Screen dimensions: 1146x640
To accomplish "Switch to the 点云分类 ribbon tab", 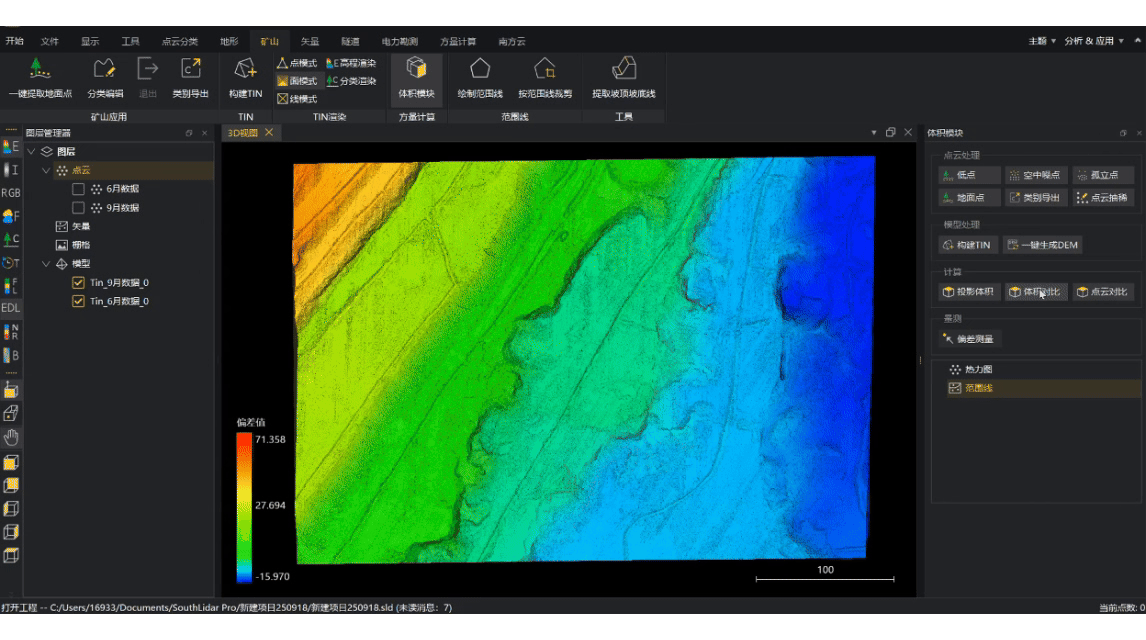I will point(180,41).
